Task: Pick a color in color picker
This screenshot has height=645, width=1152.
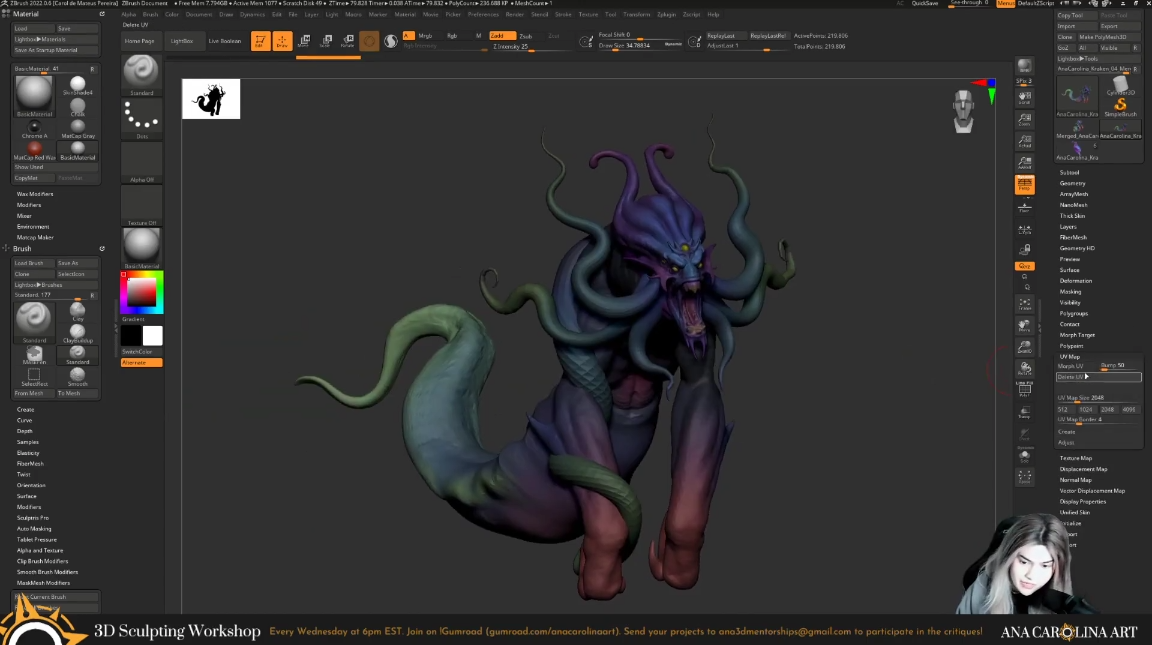Action: click(142, 292)
